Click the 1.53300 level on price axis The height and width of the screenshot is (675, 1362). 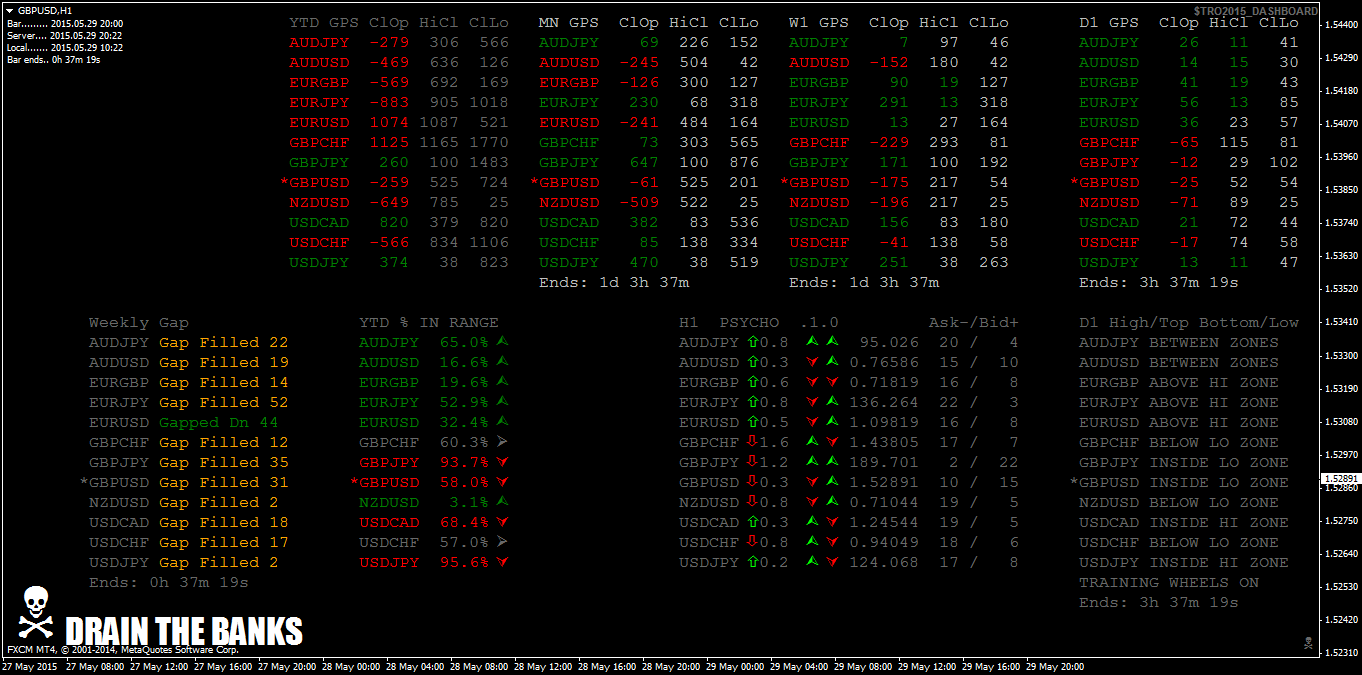click(1340, 355)
